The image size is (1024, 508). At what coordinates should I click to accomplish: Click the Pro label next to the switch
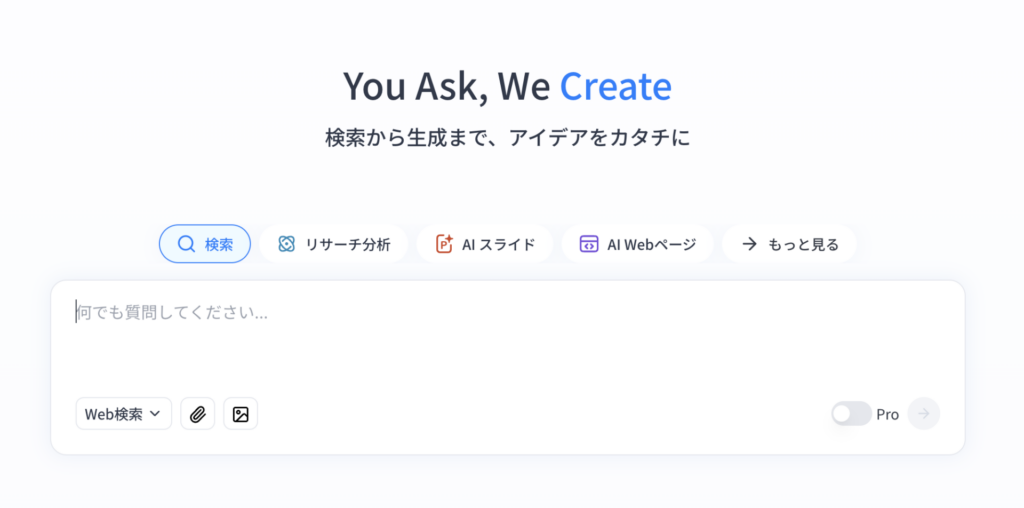(888, 414)
